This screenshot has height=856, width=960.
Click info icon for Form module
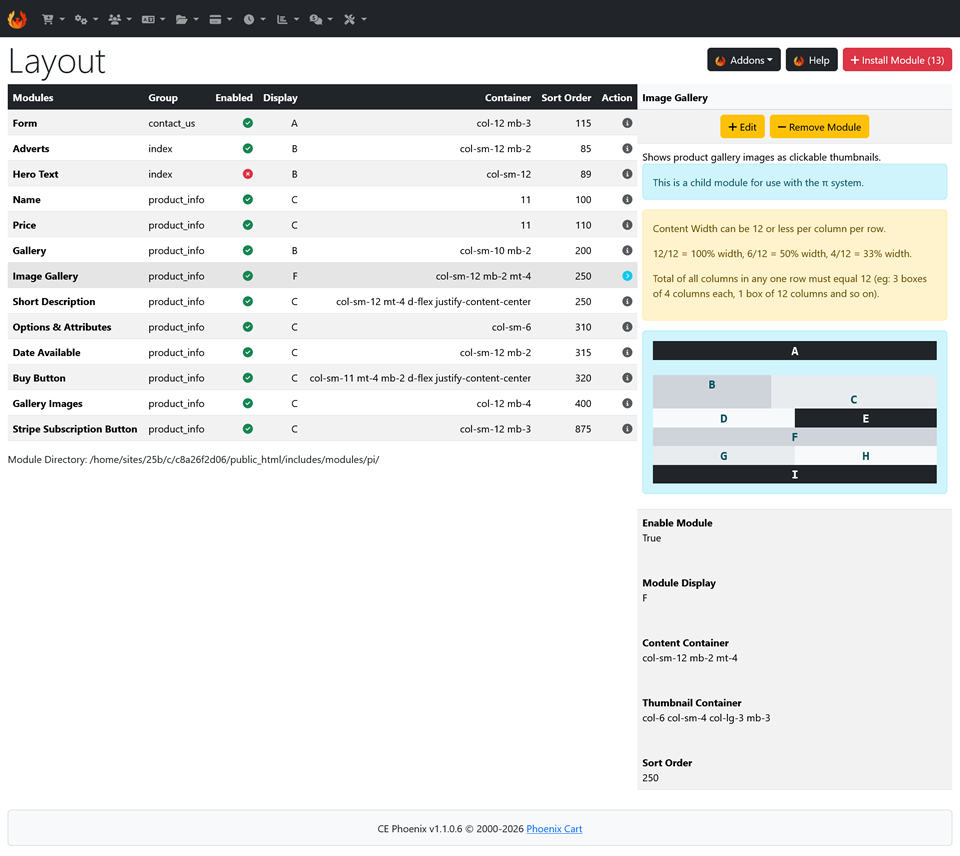pyautogui.click(x=627, y=123)
